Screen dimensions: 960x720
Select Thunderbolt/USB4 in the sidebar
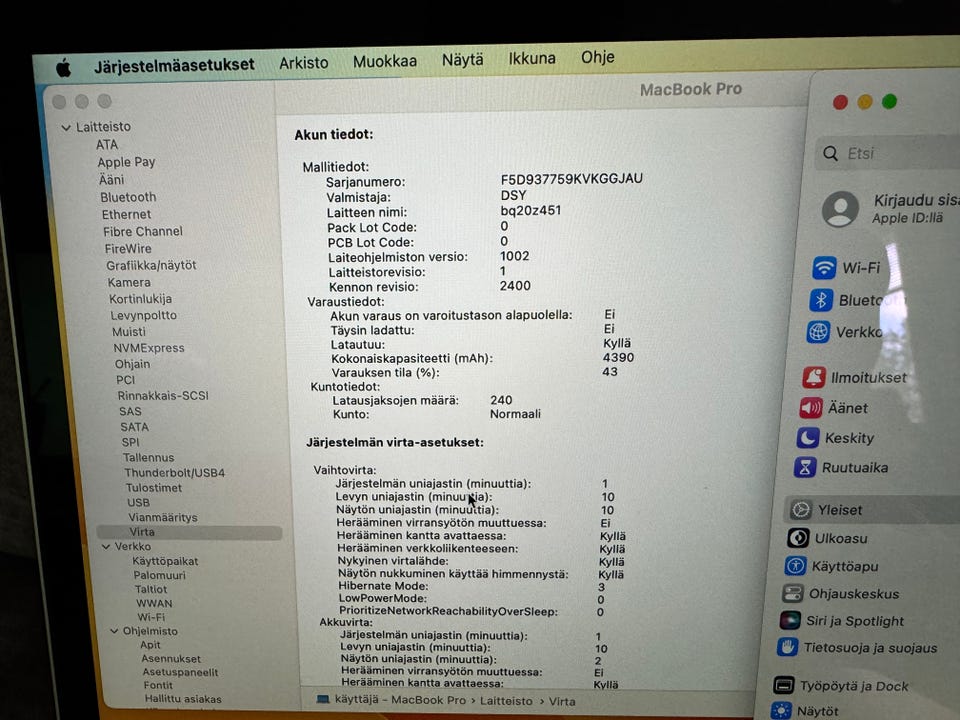(x=174, y=473)
